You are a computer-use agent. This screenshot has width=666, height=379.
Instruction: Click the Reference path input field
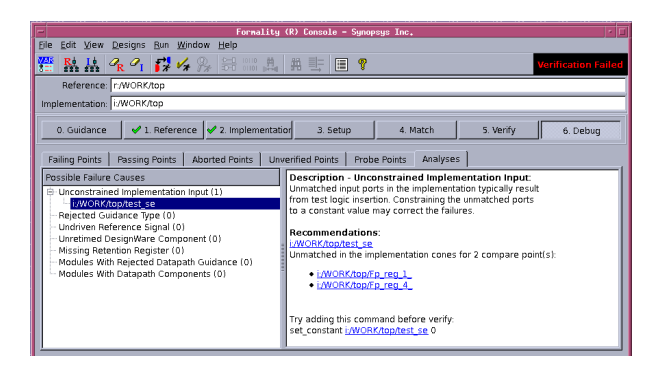(368, 85)
